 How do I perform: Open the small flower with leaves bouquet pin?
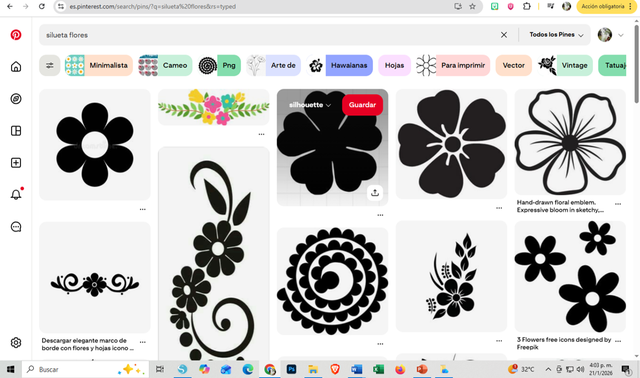tap(451, 276)
